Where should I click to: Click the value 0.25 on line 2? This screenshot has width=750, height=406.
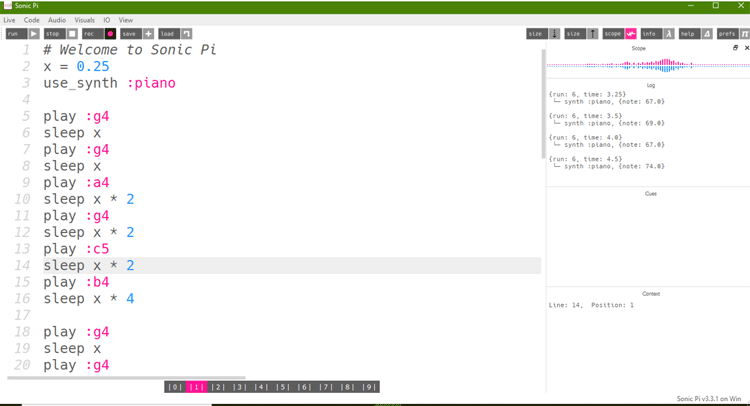[x=93, y=66]
